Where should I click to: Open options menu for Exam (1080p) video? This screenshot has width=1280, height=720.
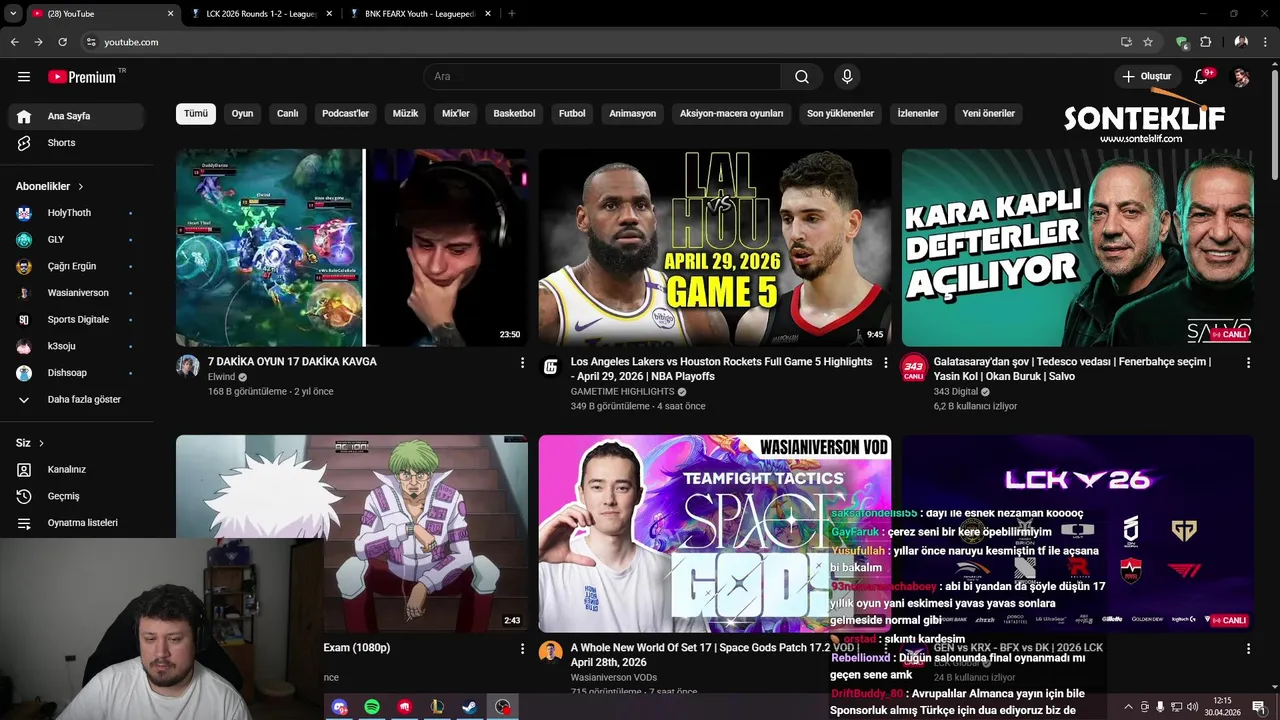[522, 649]
